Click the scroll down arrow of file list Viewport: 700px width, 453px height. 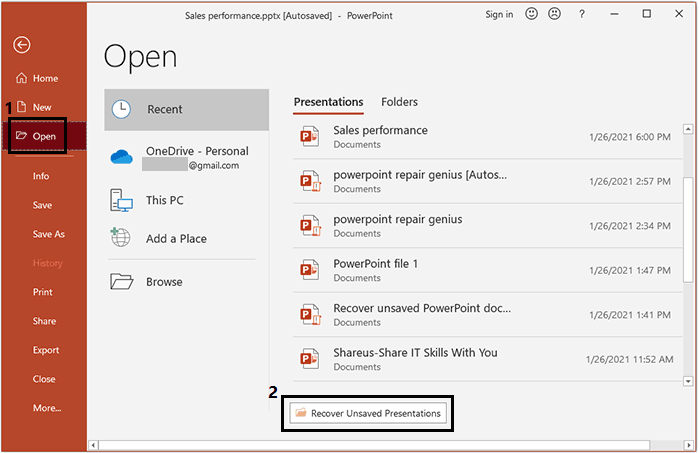coord(688,382)
